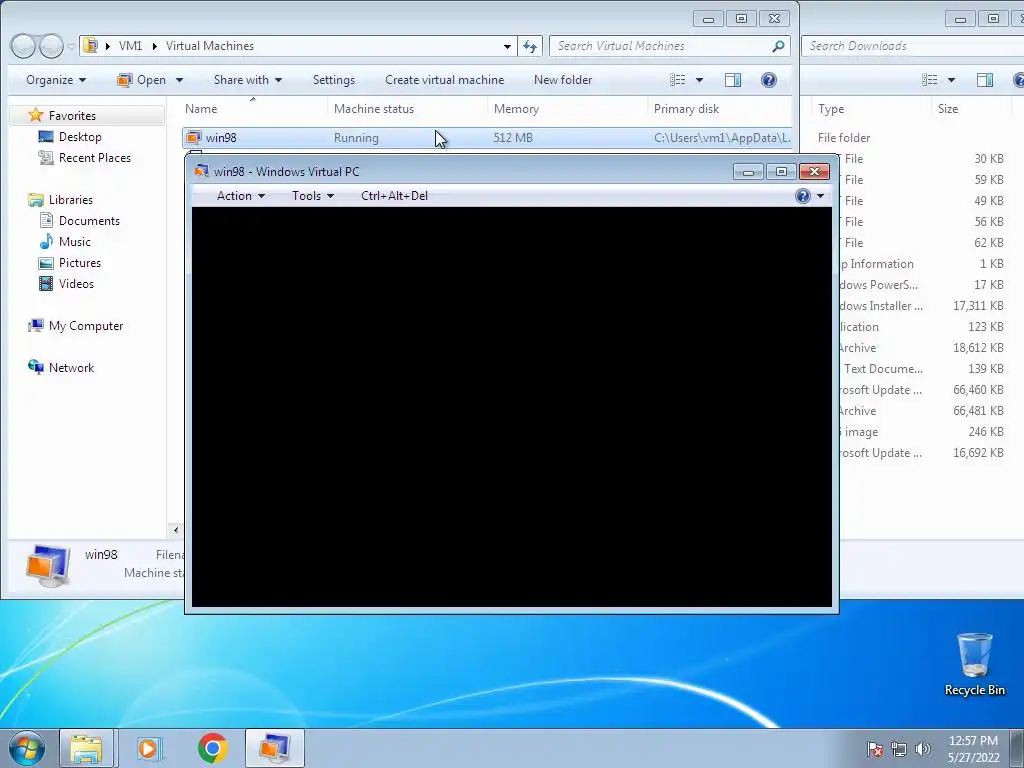Click the Search Downloads field
This screenshot has height=768, width=1024.
(913, 46)
